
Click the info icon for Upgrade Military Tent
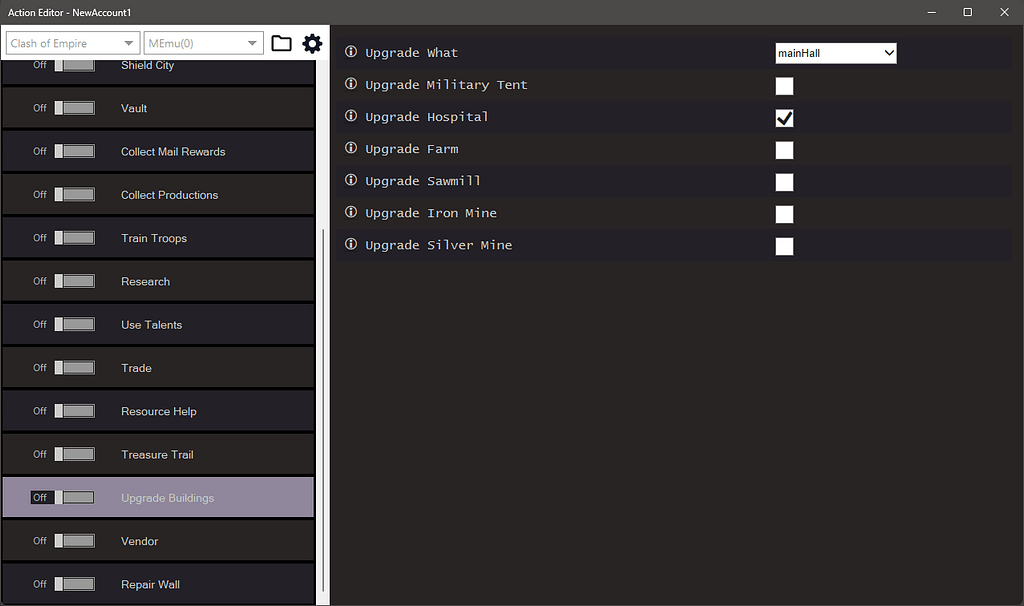coord(350,84)
